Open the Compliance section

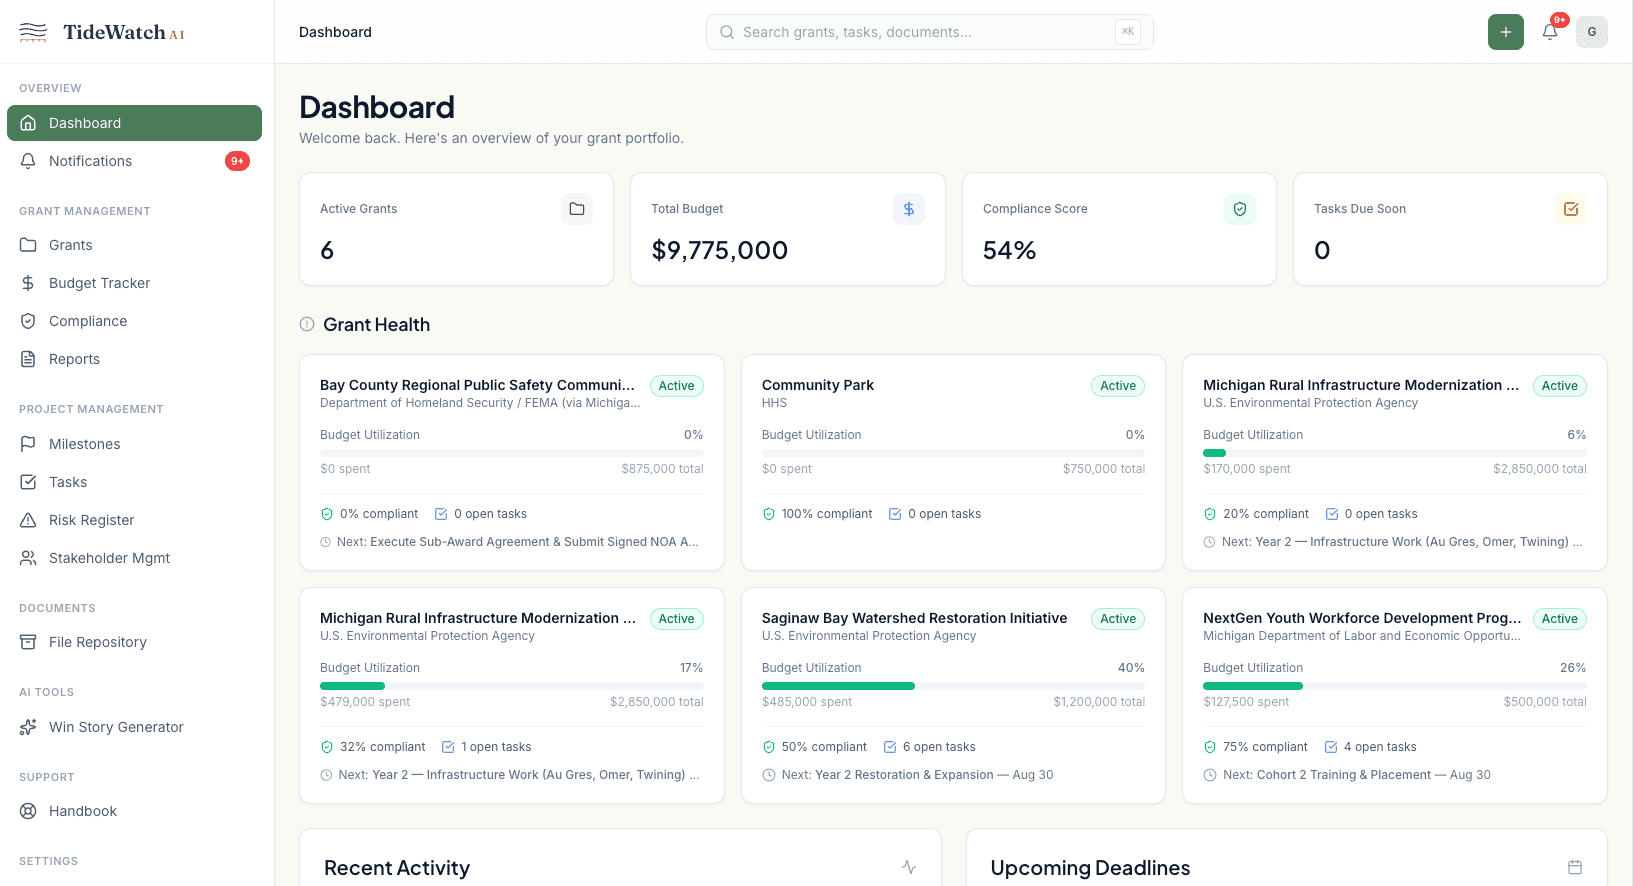134,321
